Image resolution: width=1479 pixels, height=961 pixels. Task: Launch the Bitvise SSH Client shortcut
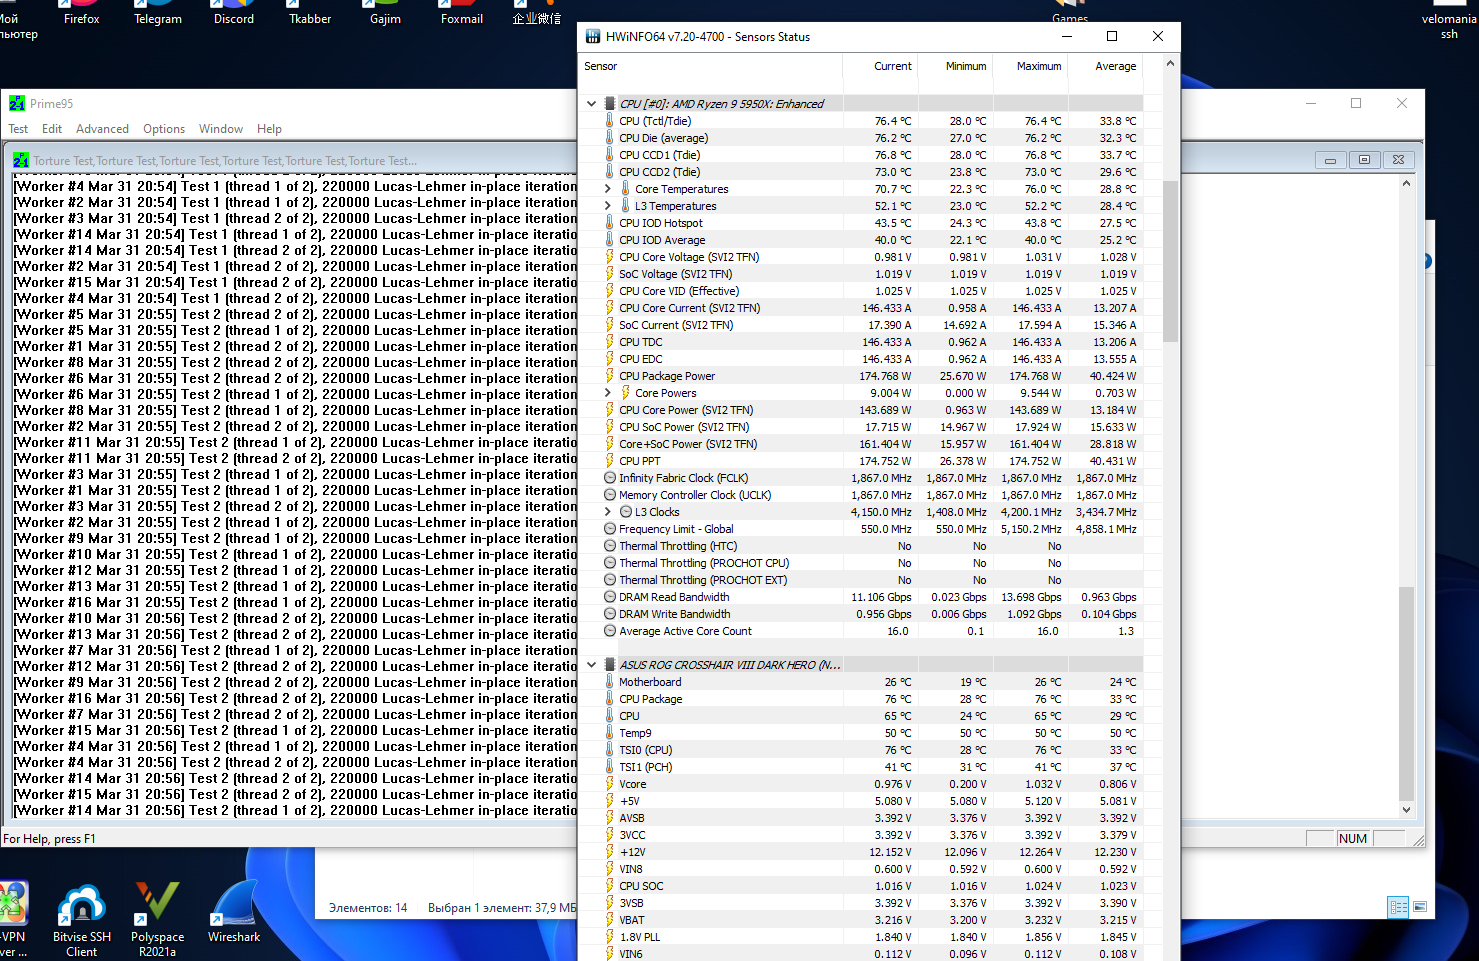point(82,920)
